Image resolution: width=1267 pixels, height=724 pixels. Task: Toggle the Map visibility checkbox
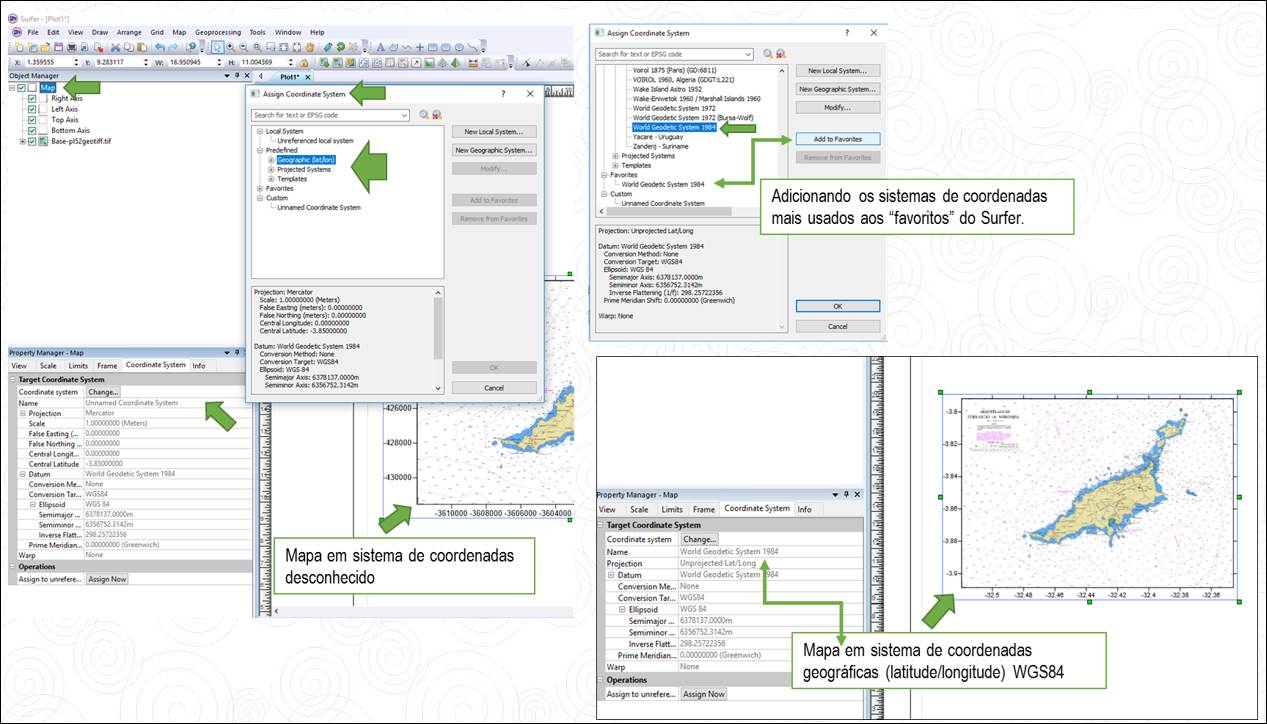click(x=22, y=88)
